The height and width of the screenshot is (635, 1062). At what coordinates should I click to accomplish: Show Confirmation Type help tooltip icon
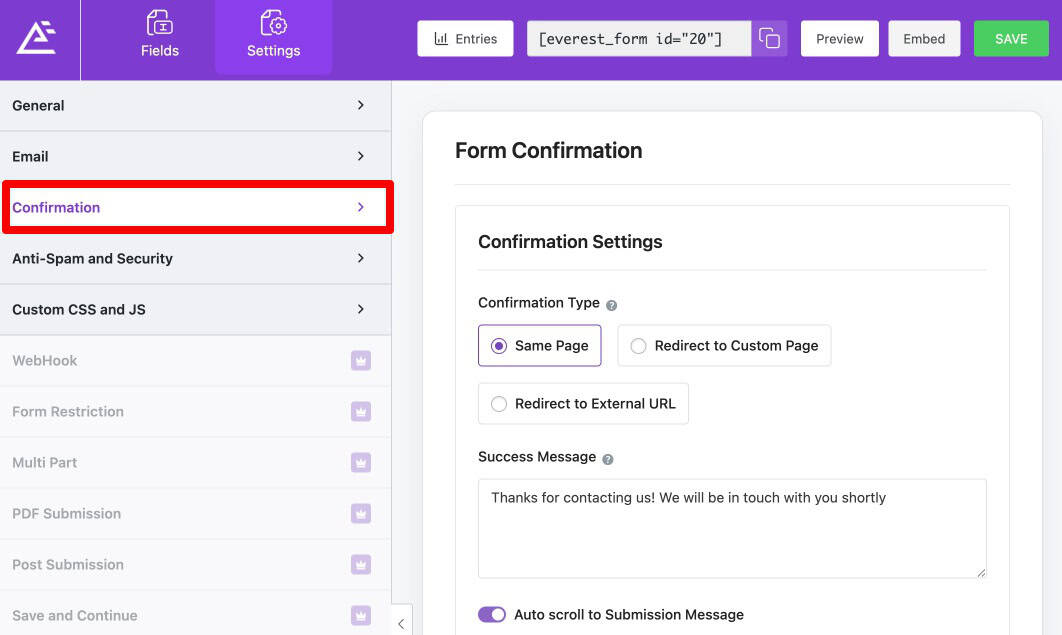tap(612, 305)
